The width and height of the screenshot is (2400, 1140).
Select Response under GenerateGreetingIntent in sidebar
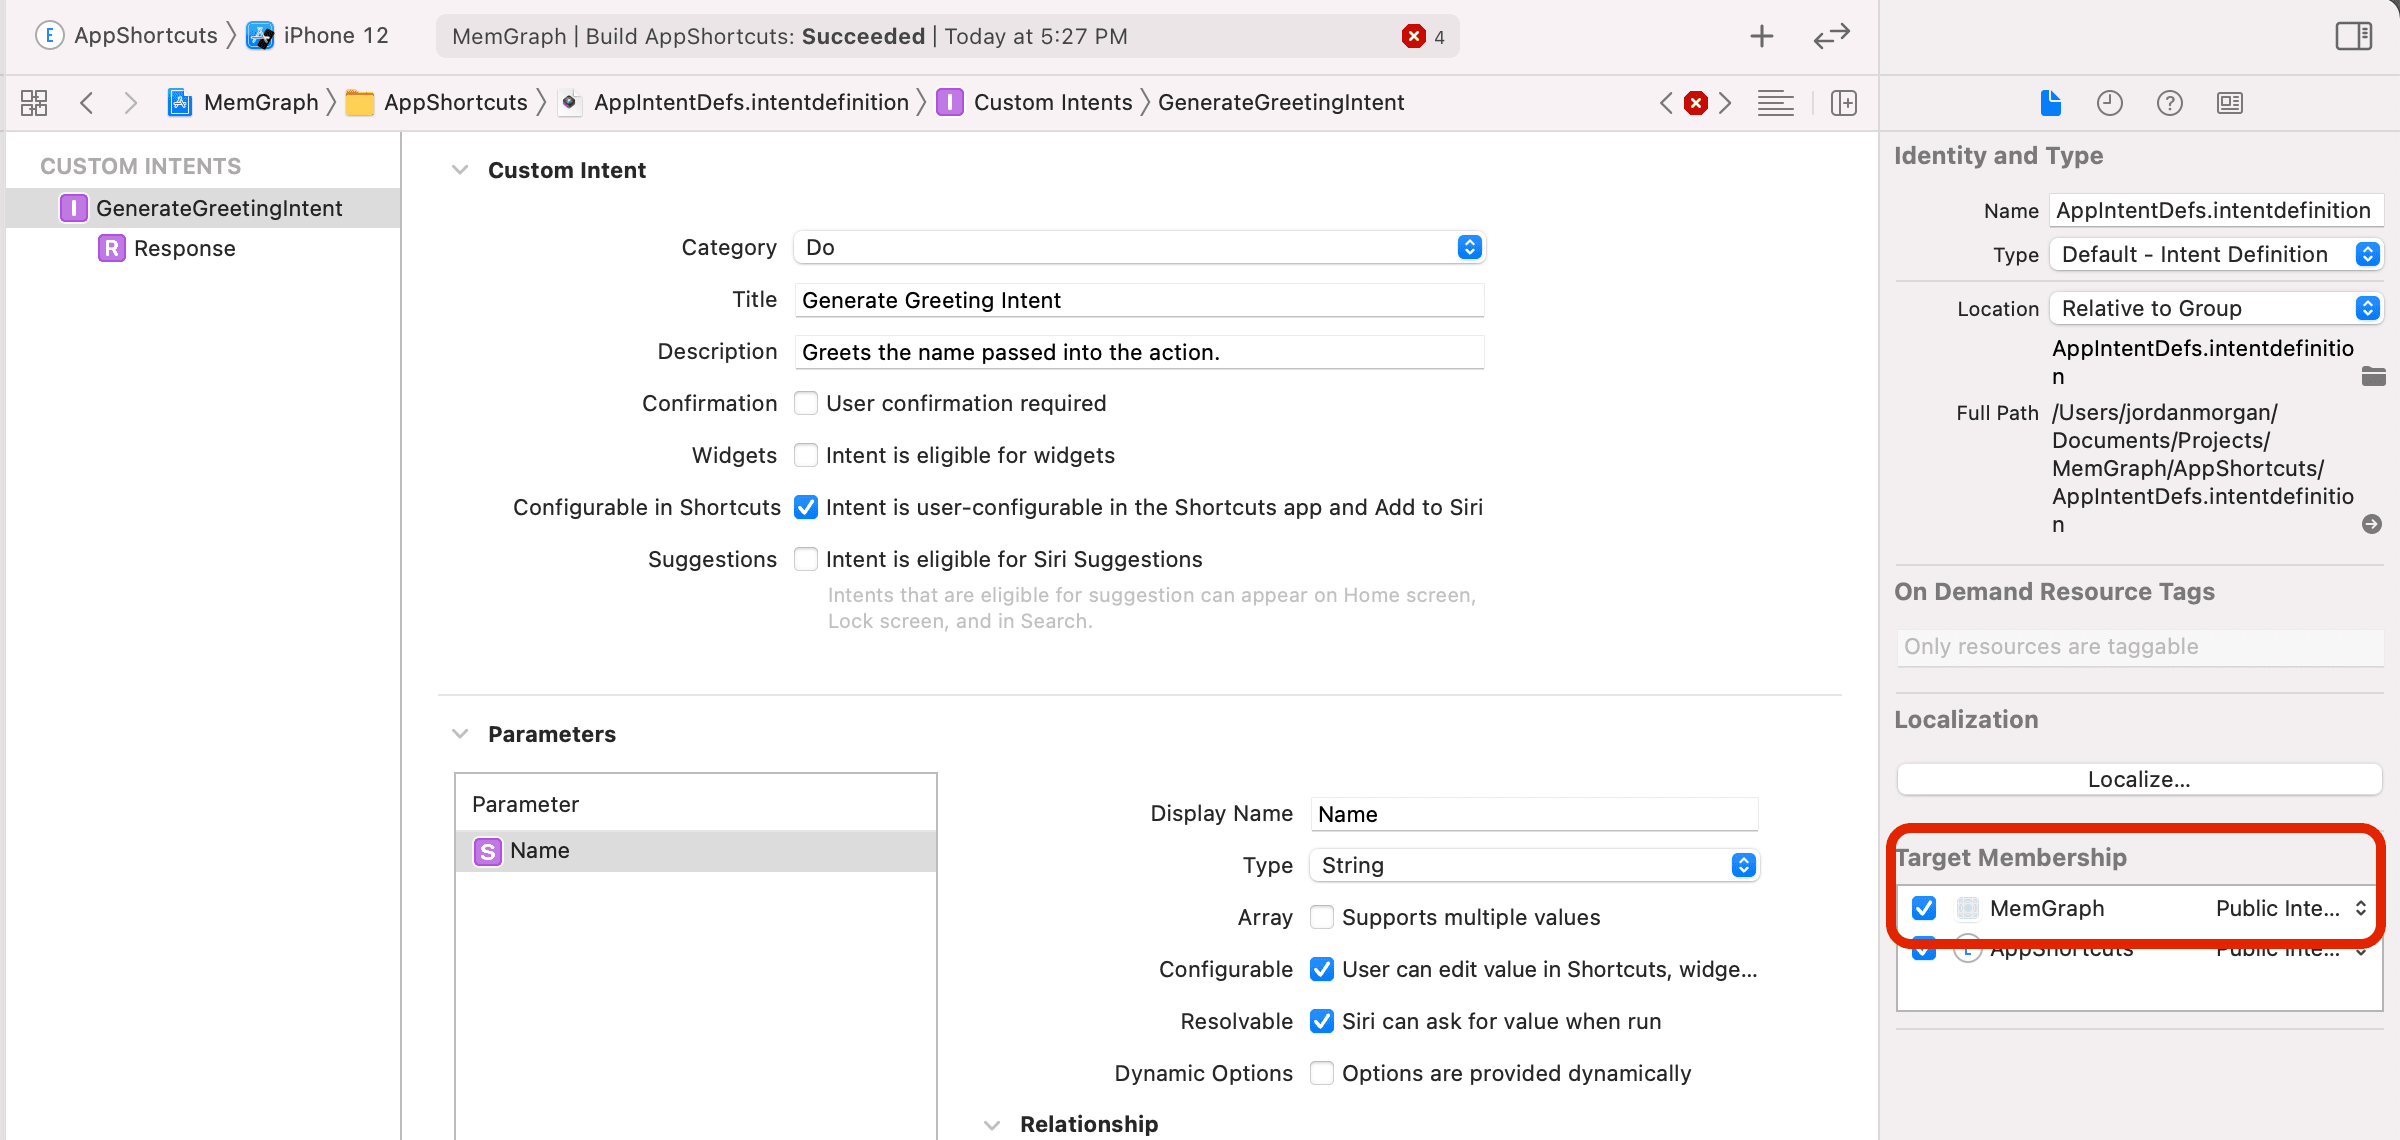[186, 248]
